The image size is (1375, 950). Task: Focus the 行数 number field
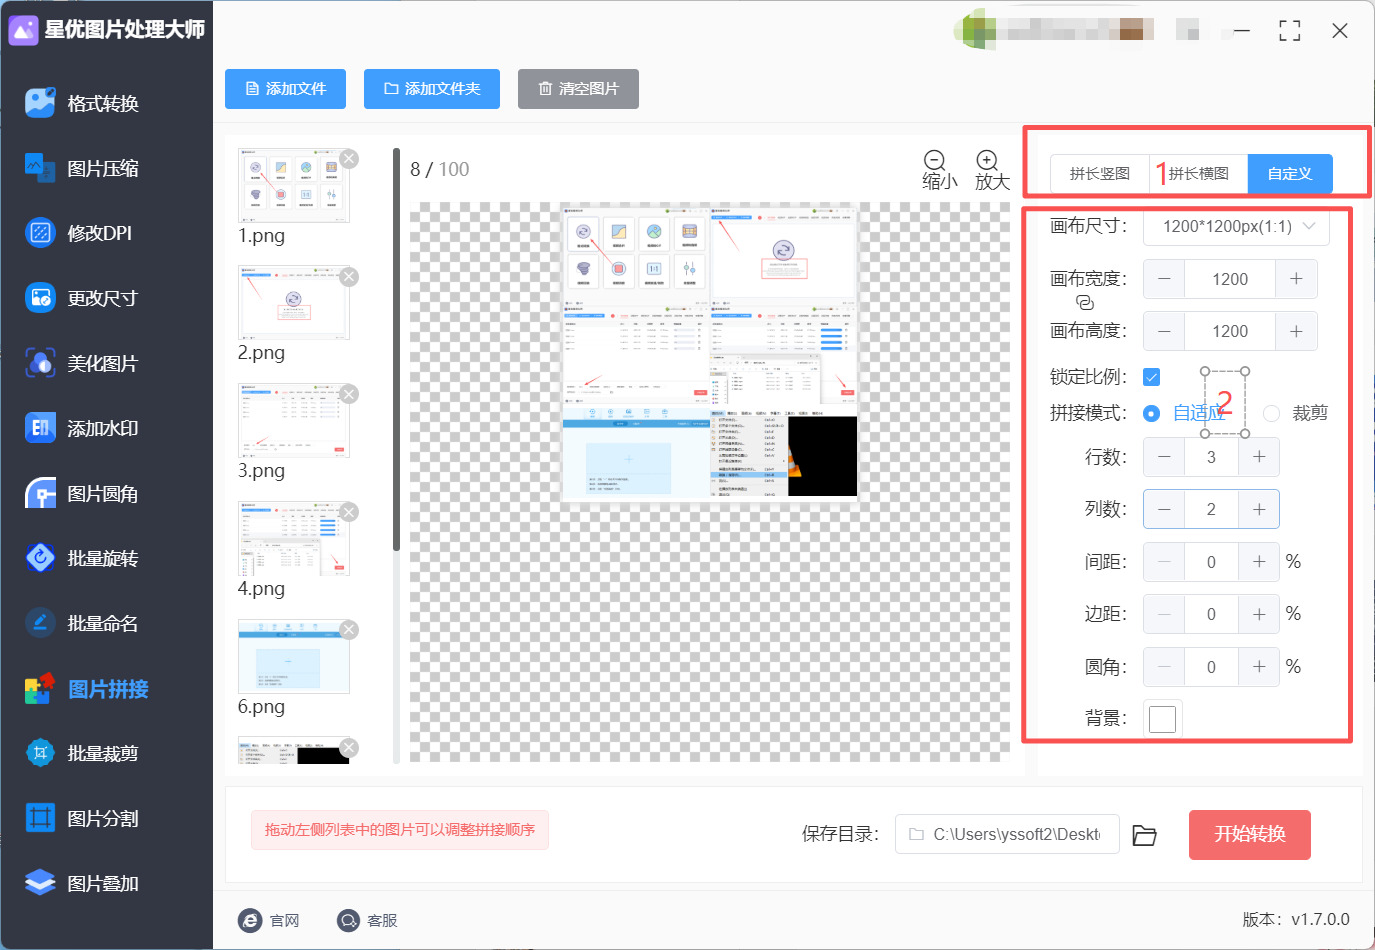pyautogui.click(x=1211, y=457)
